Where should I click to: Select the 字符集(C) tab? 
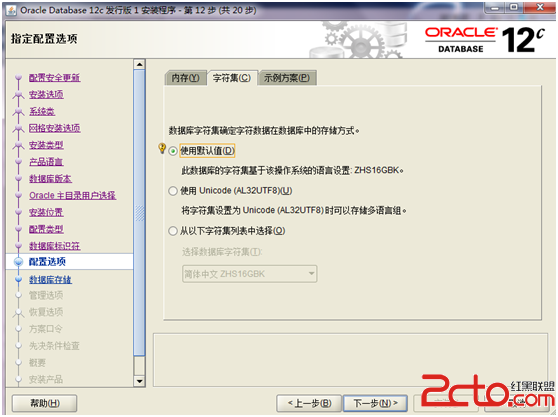[232, 78]
